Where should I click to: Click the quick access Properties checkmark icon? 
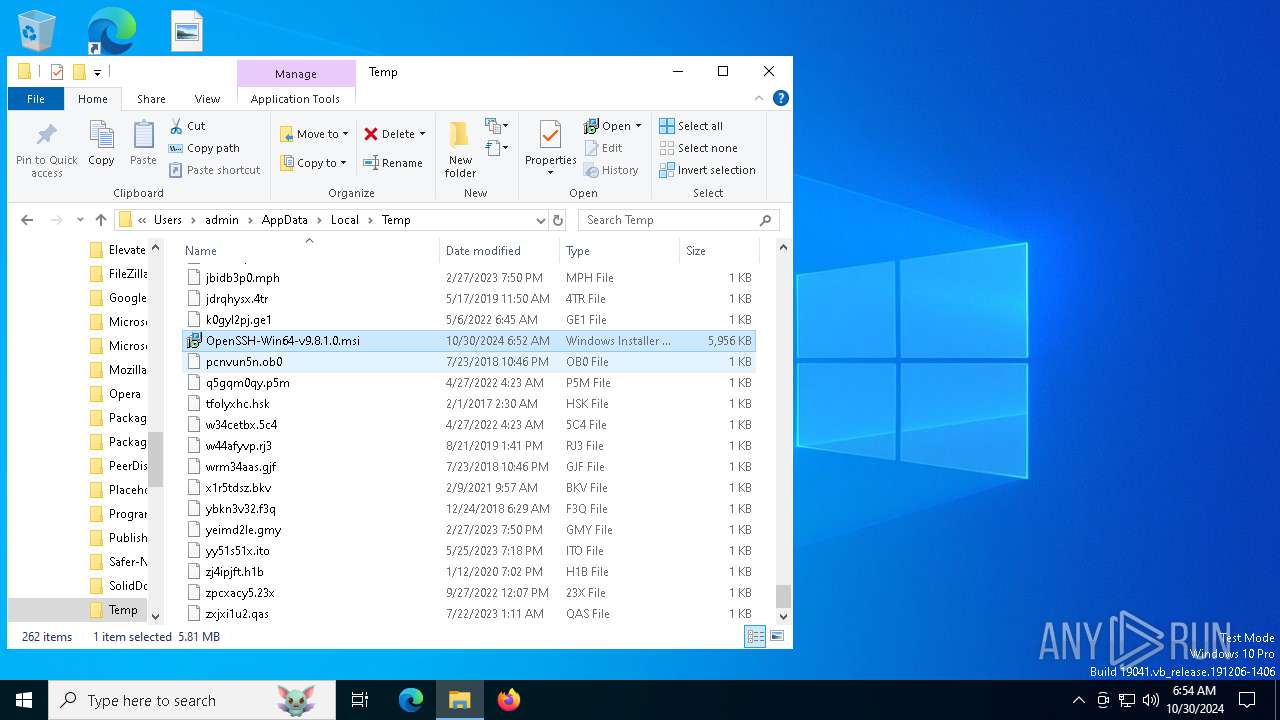coord(57,72)
